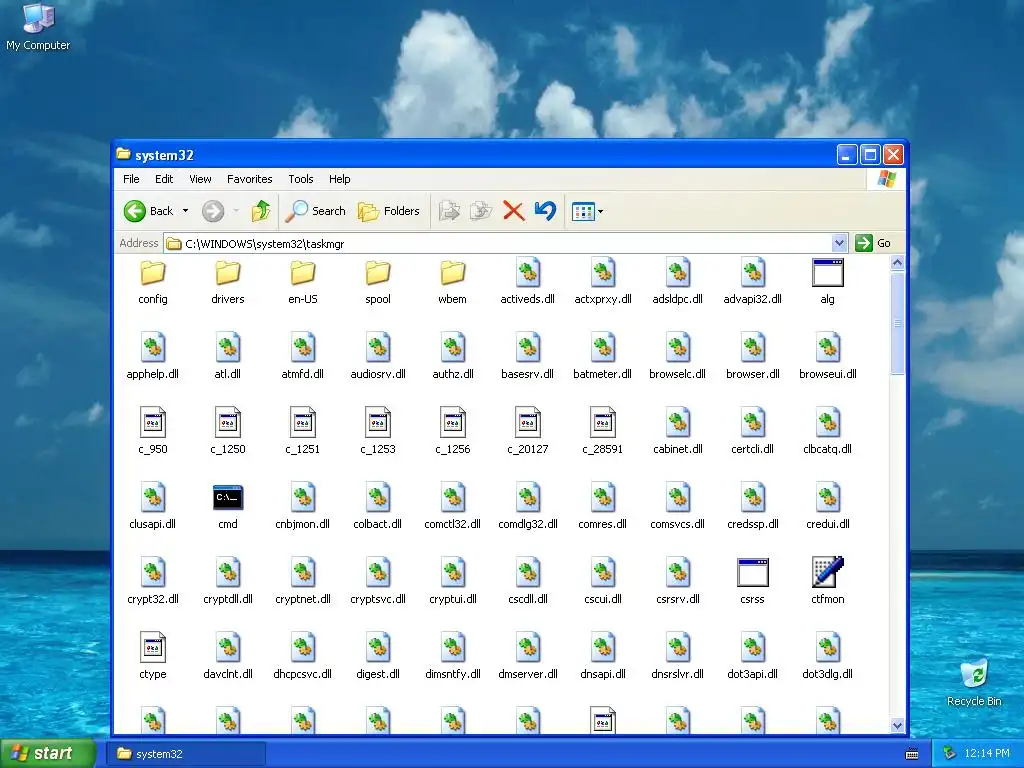
Task: Select the cmd command prompt icon
Action: tap(228, 507)
